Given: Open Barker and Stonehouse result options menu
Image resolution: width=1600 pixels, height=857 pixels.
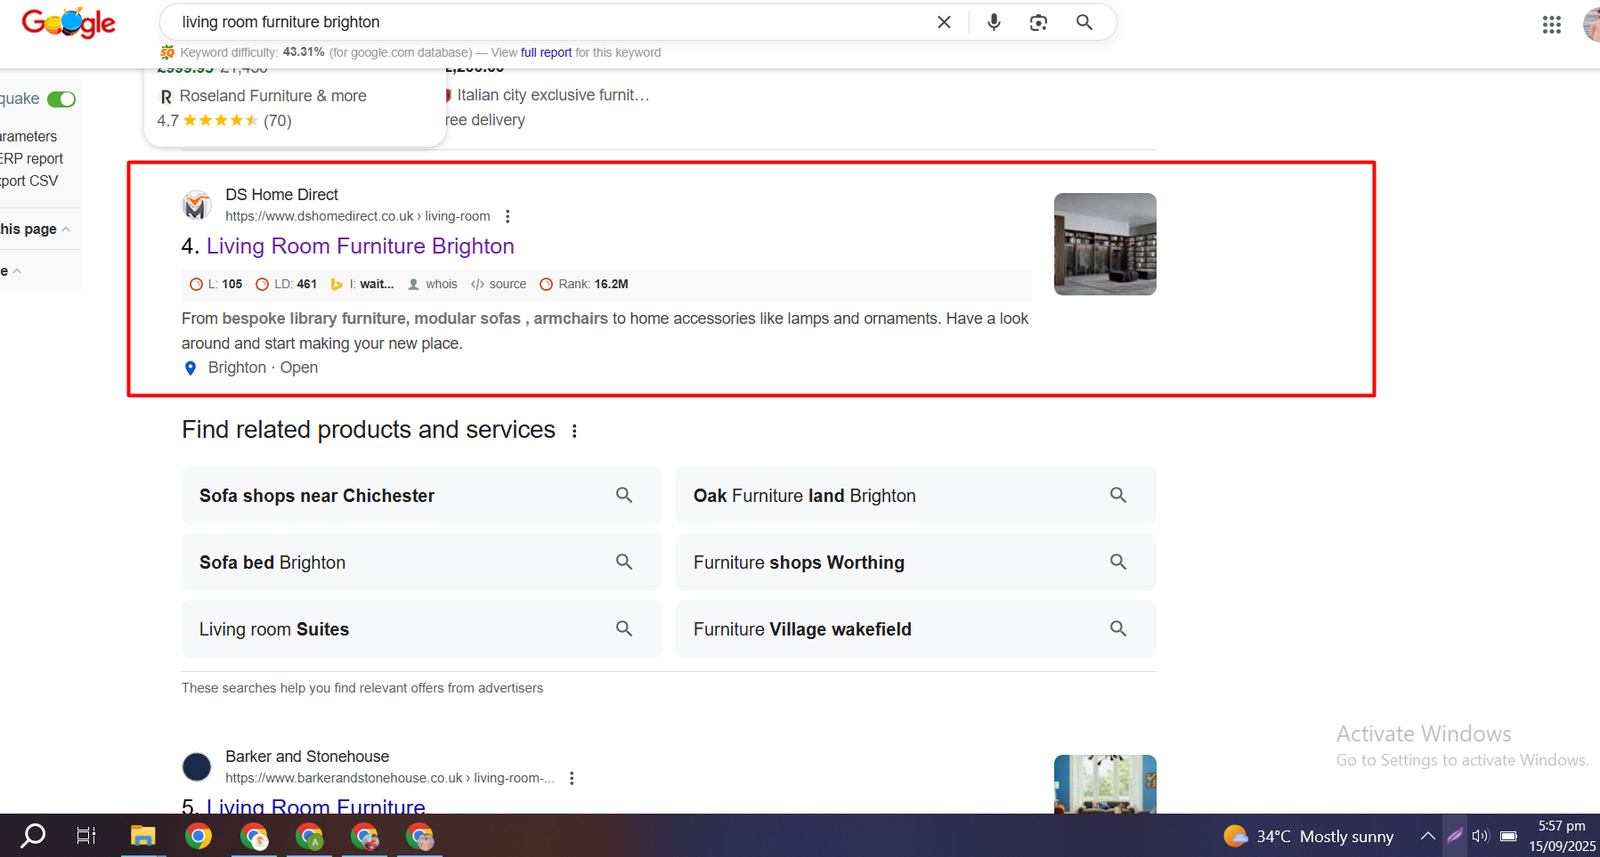Looking at the screenshot, I should (x=571, y=778).
